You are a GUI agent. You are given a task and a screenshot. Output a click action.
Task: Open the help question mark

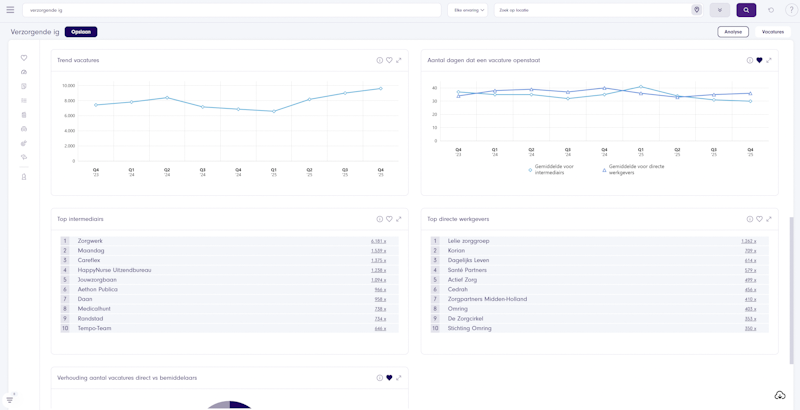[x=791, y=10]
